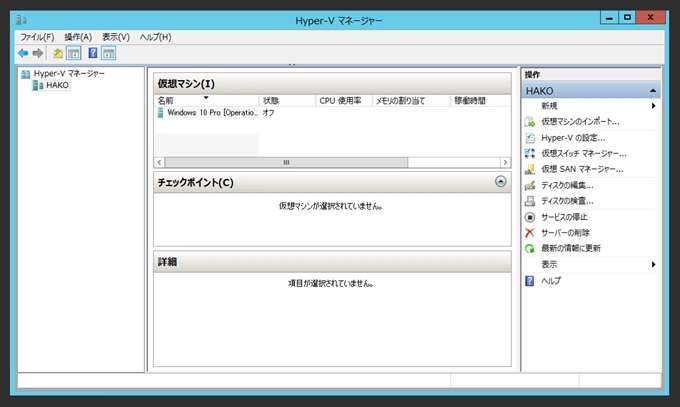Click the green refresh 最新の情報に更新 icon

pyautogui.click(x=530, y=249)
